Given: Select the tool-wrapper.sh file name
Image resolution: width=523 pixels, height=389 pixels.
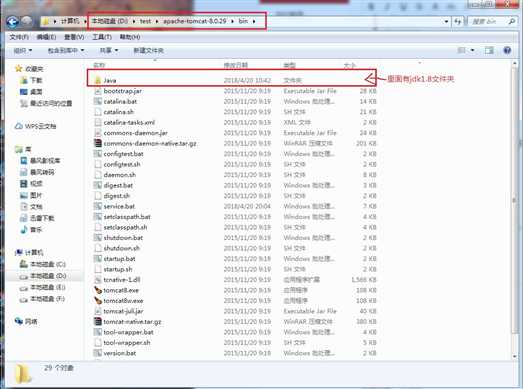Looking at the screenshot, I should [x=127, y=343].
